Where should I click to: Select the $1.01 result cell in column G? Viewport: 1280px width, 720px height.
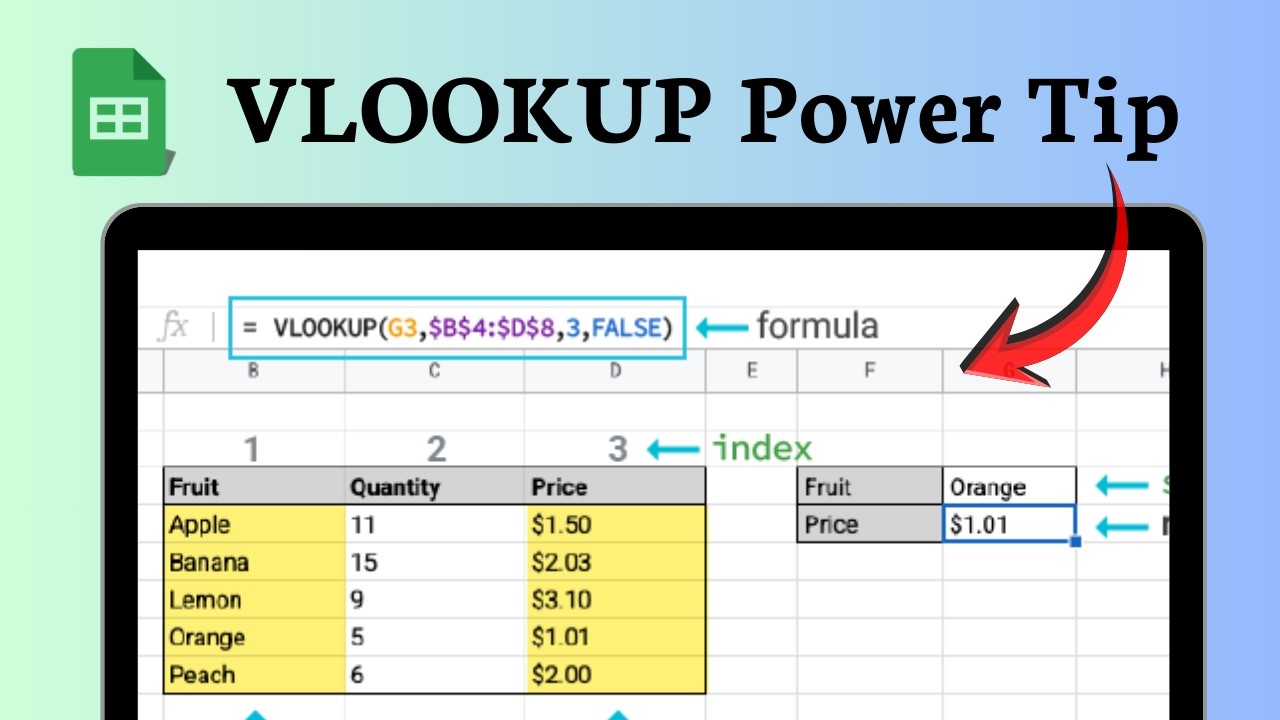(1009, 524)
